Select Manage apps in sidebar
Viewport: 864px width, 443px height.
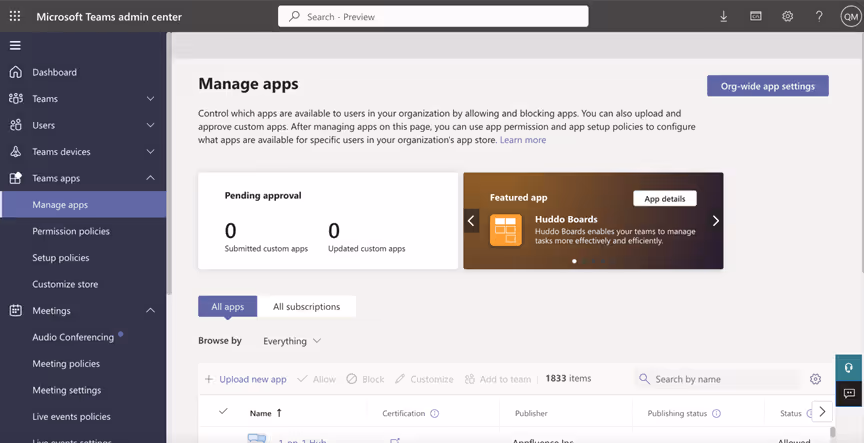point(83,204)
